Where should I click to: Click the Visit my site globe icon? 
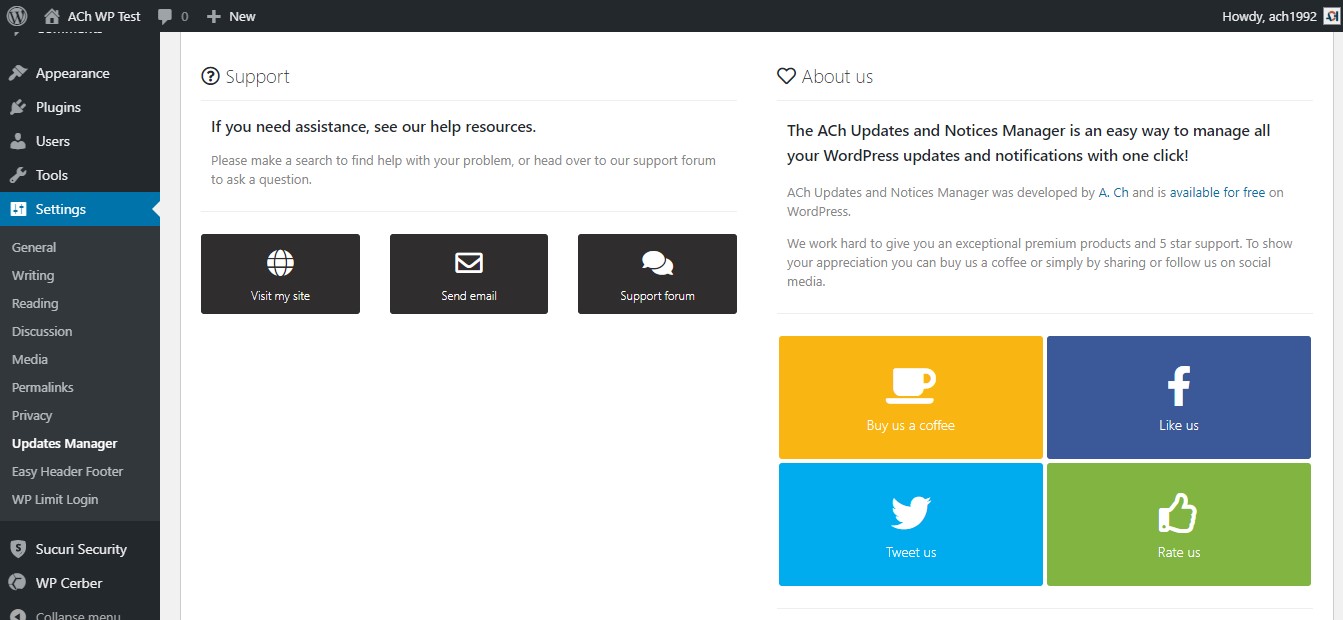(280, 263)
